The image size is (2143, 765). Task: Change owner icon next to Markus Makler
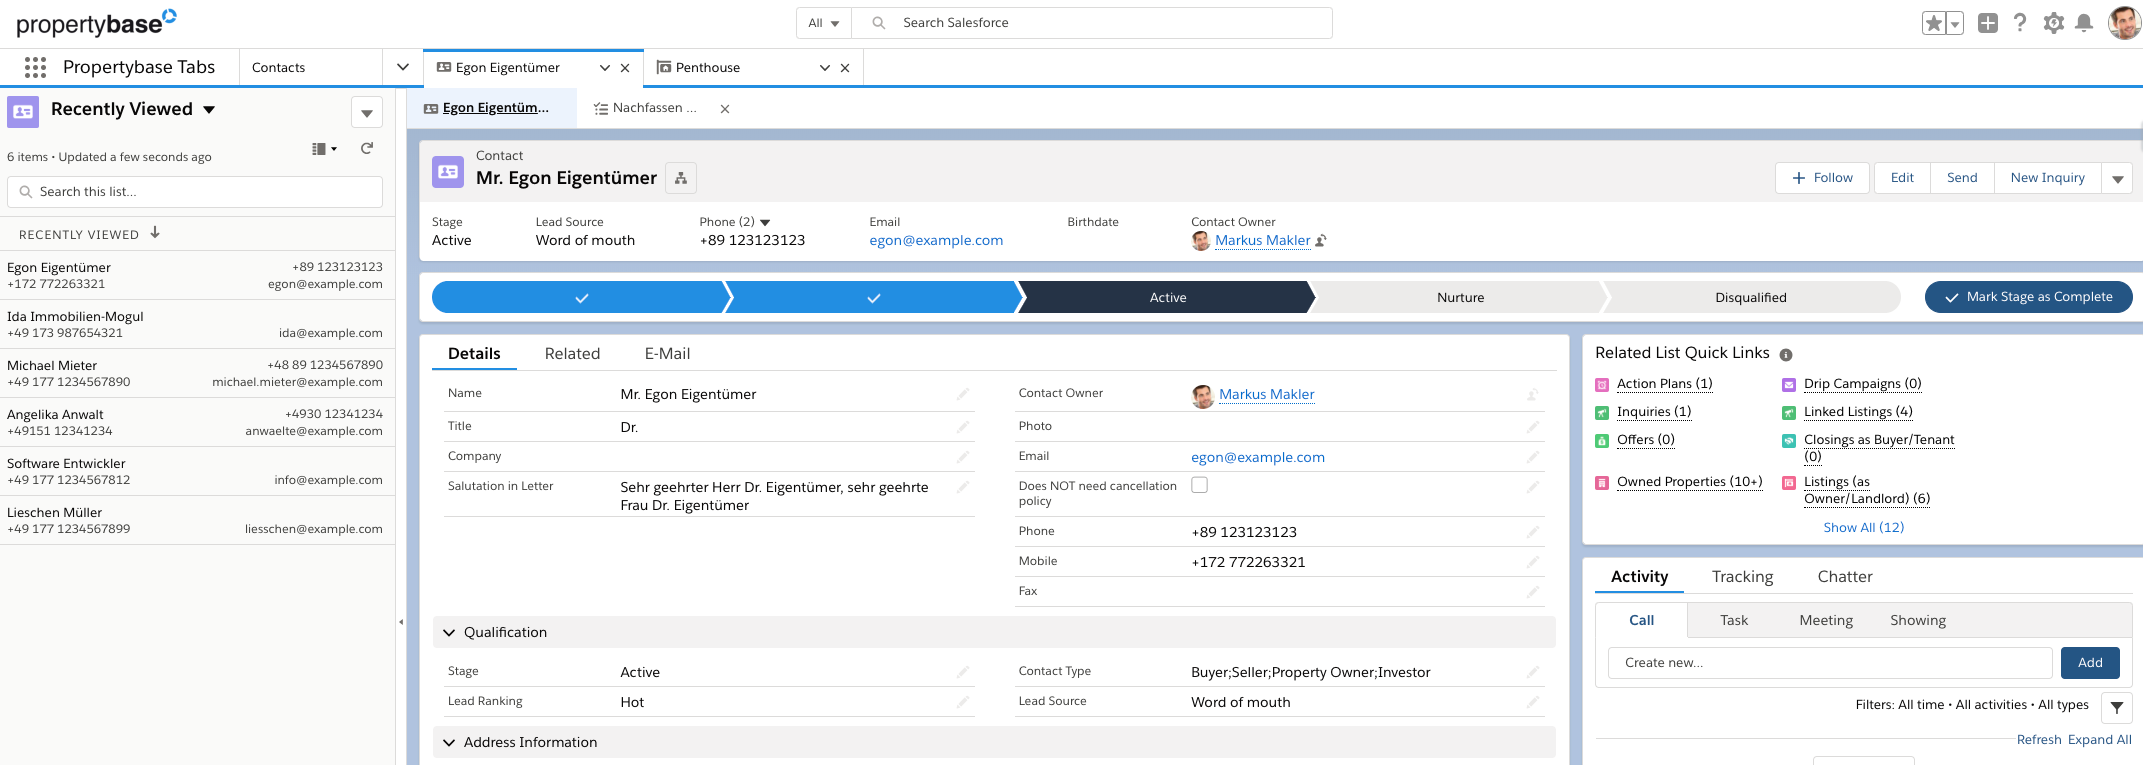[1320, 241]
